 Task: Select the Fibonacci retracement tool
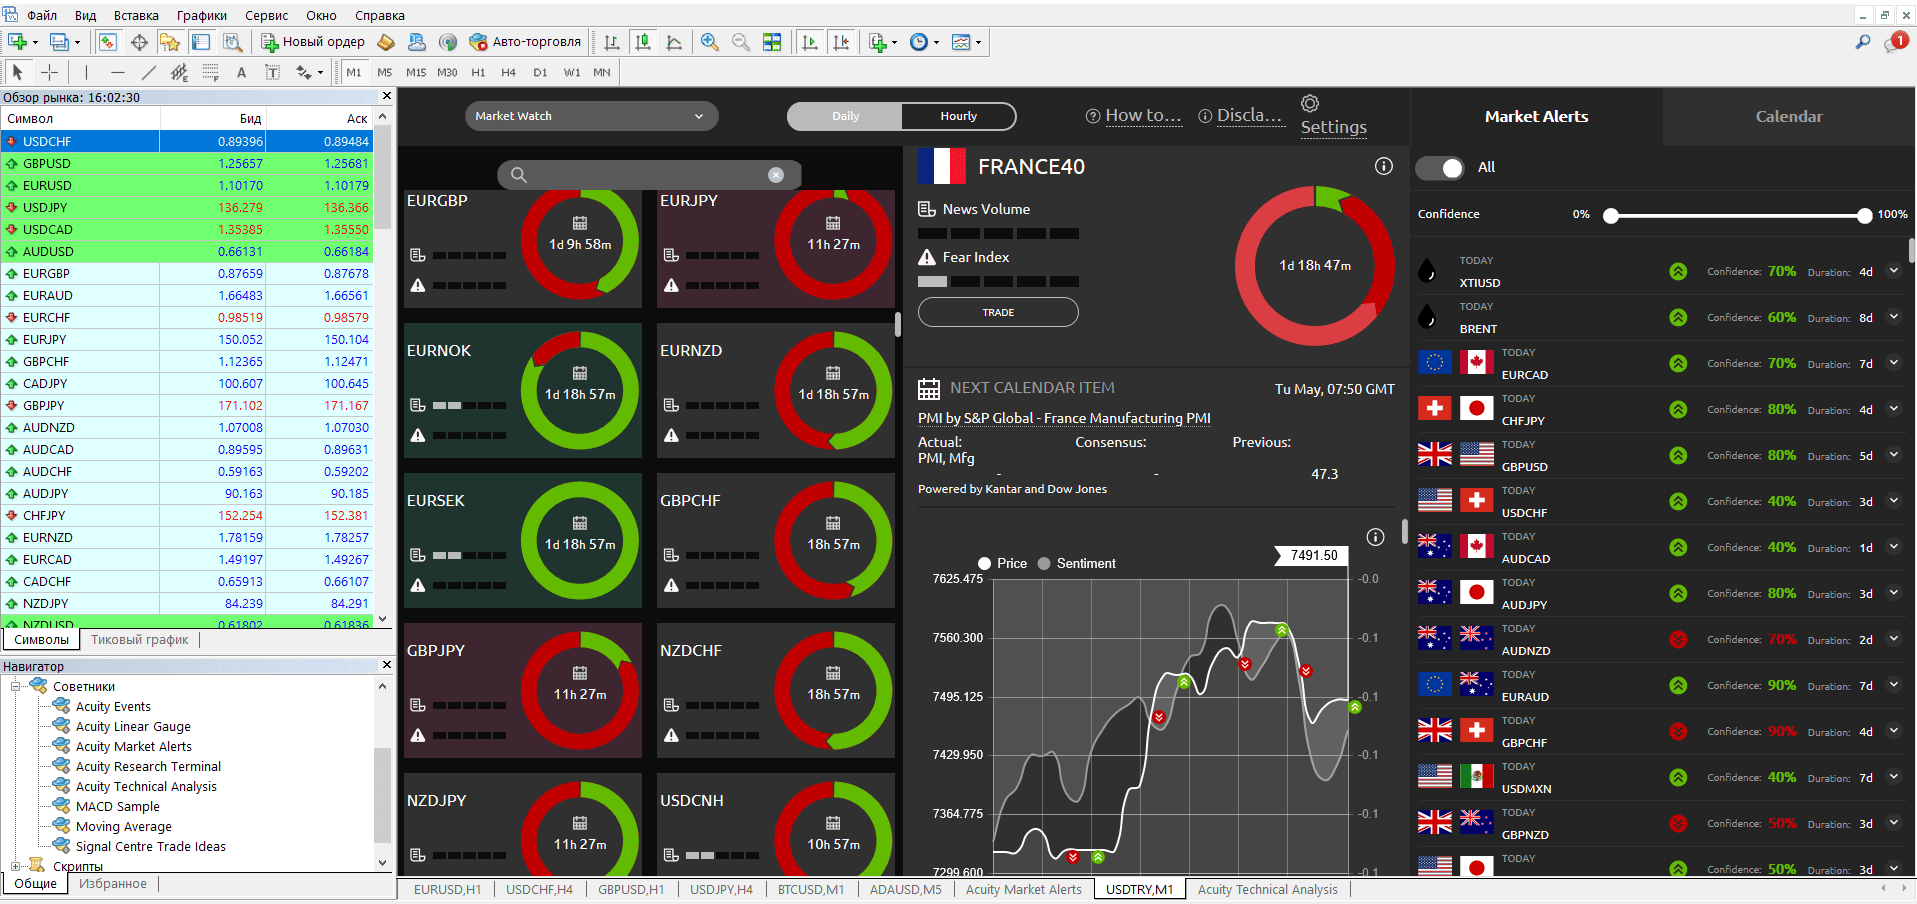click(x=210, y=72)
